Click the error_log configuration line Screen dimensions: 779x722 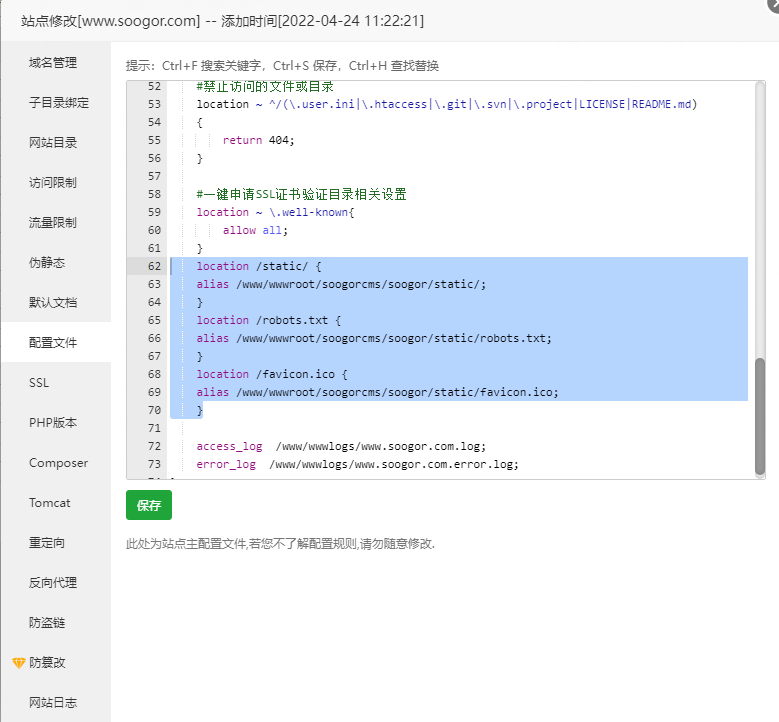(x=357, y=464)
